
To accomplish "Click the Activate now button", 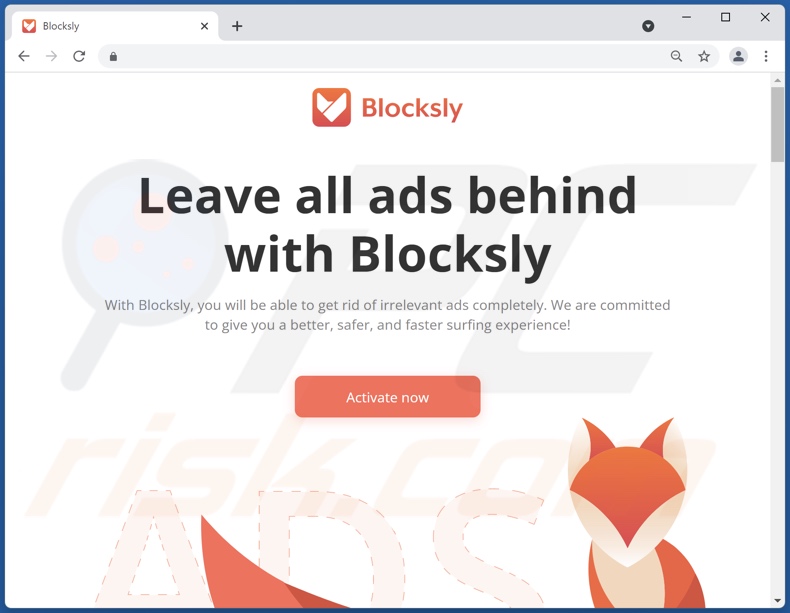I will click(x=387, y=397).
